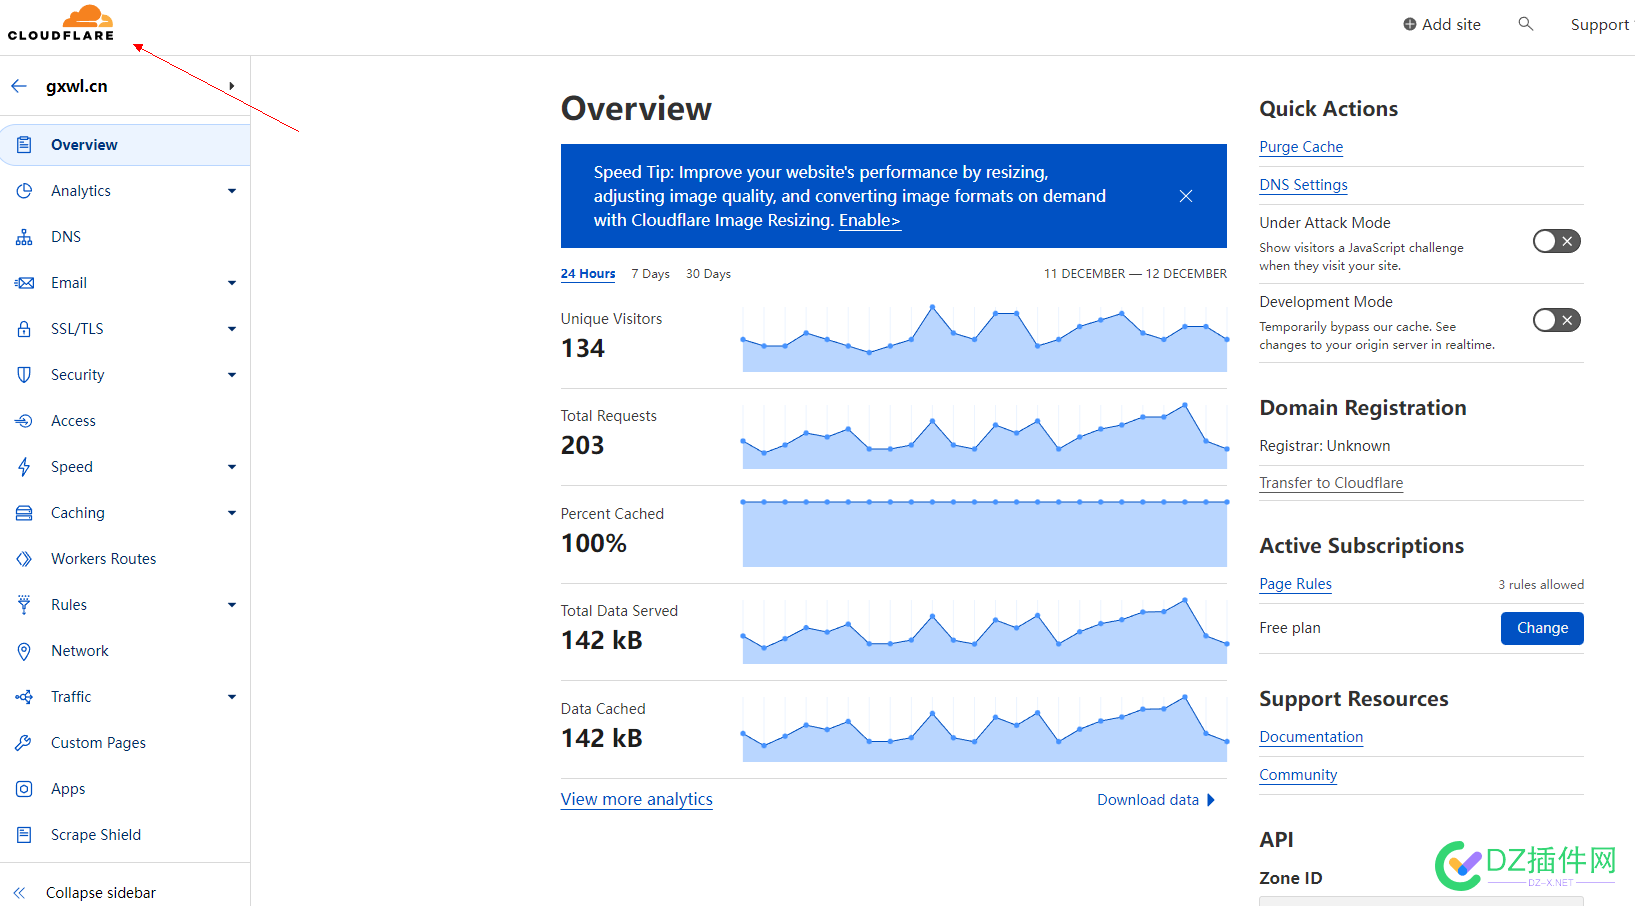Expand the Security submenu arrow
The width and height of the screenshot is (1635, 906).
point(232,375)
